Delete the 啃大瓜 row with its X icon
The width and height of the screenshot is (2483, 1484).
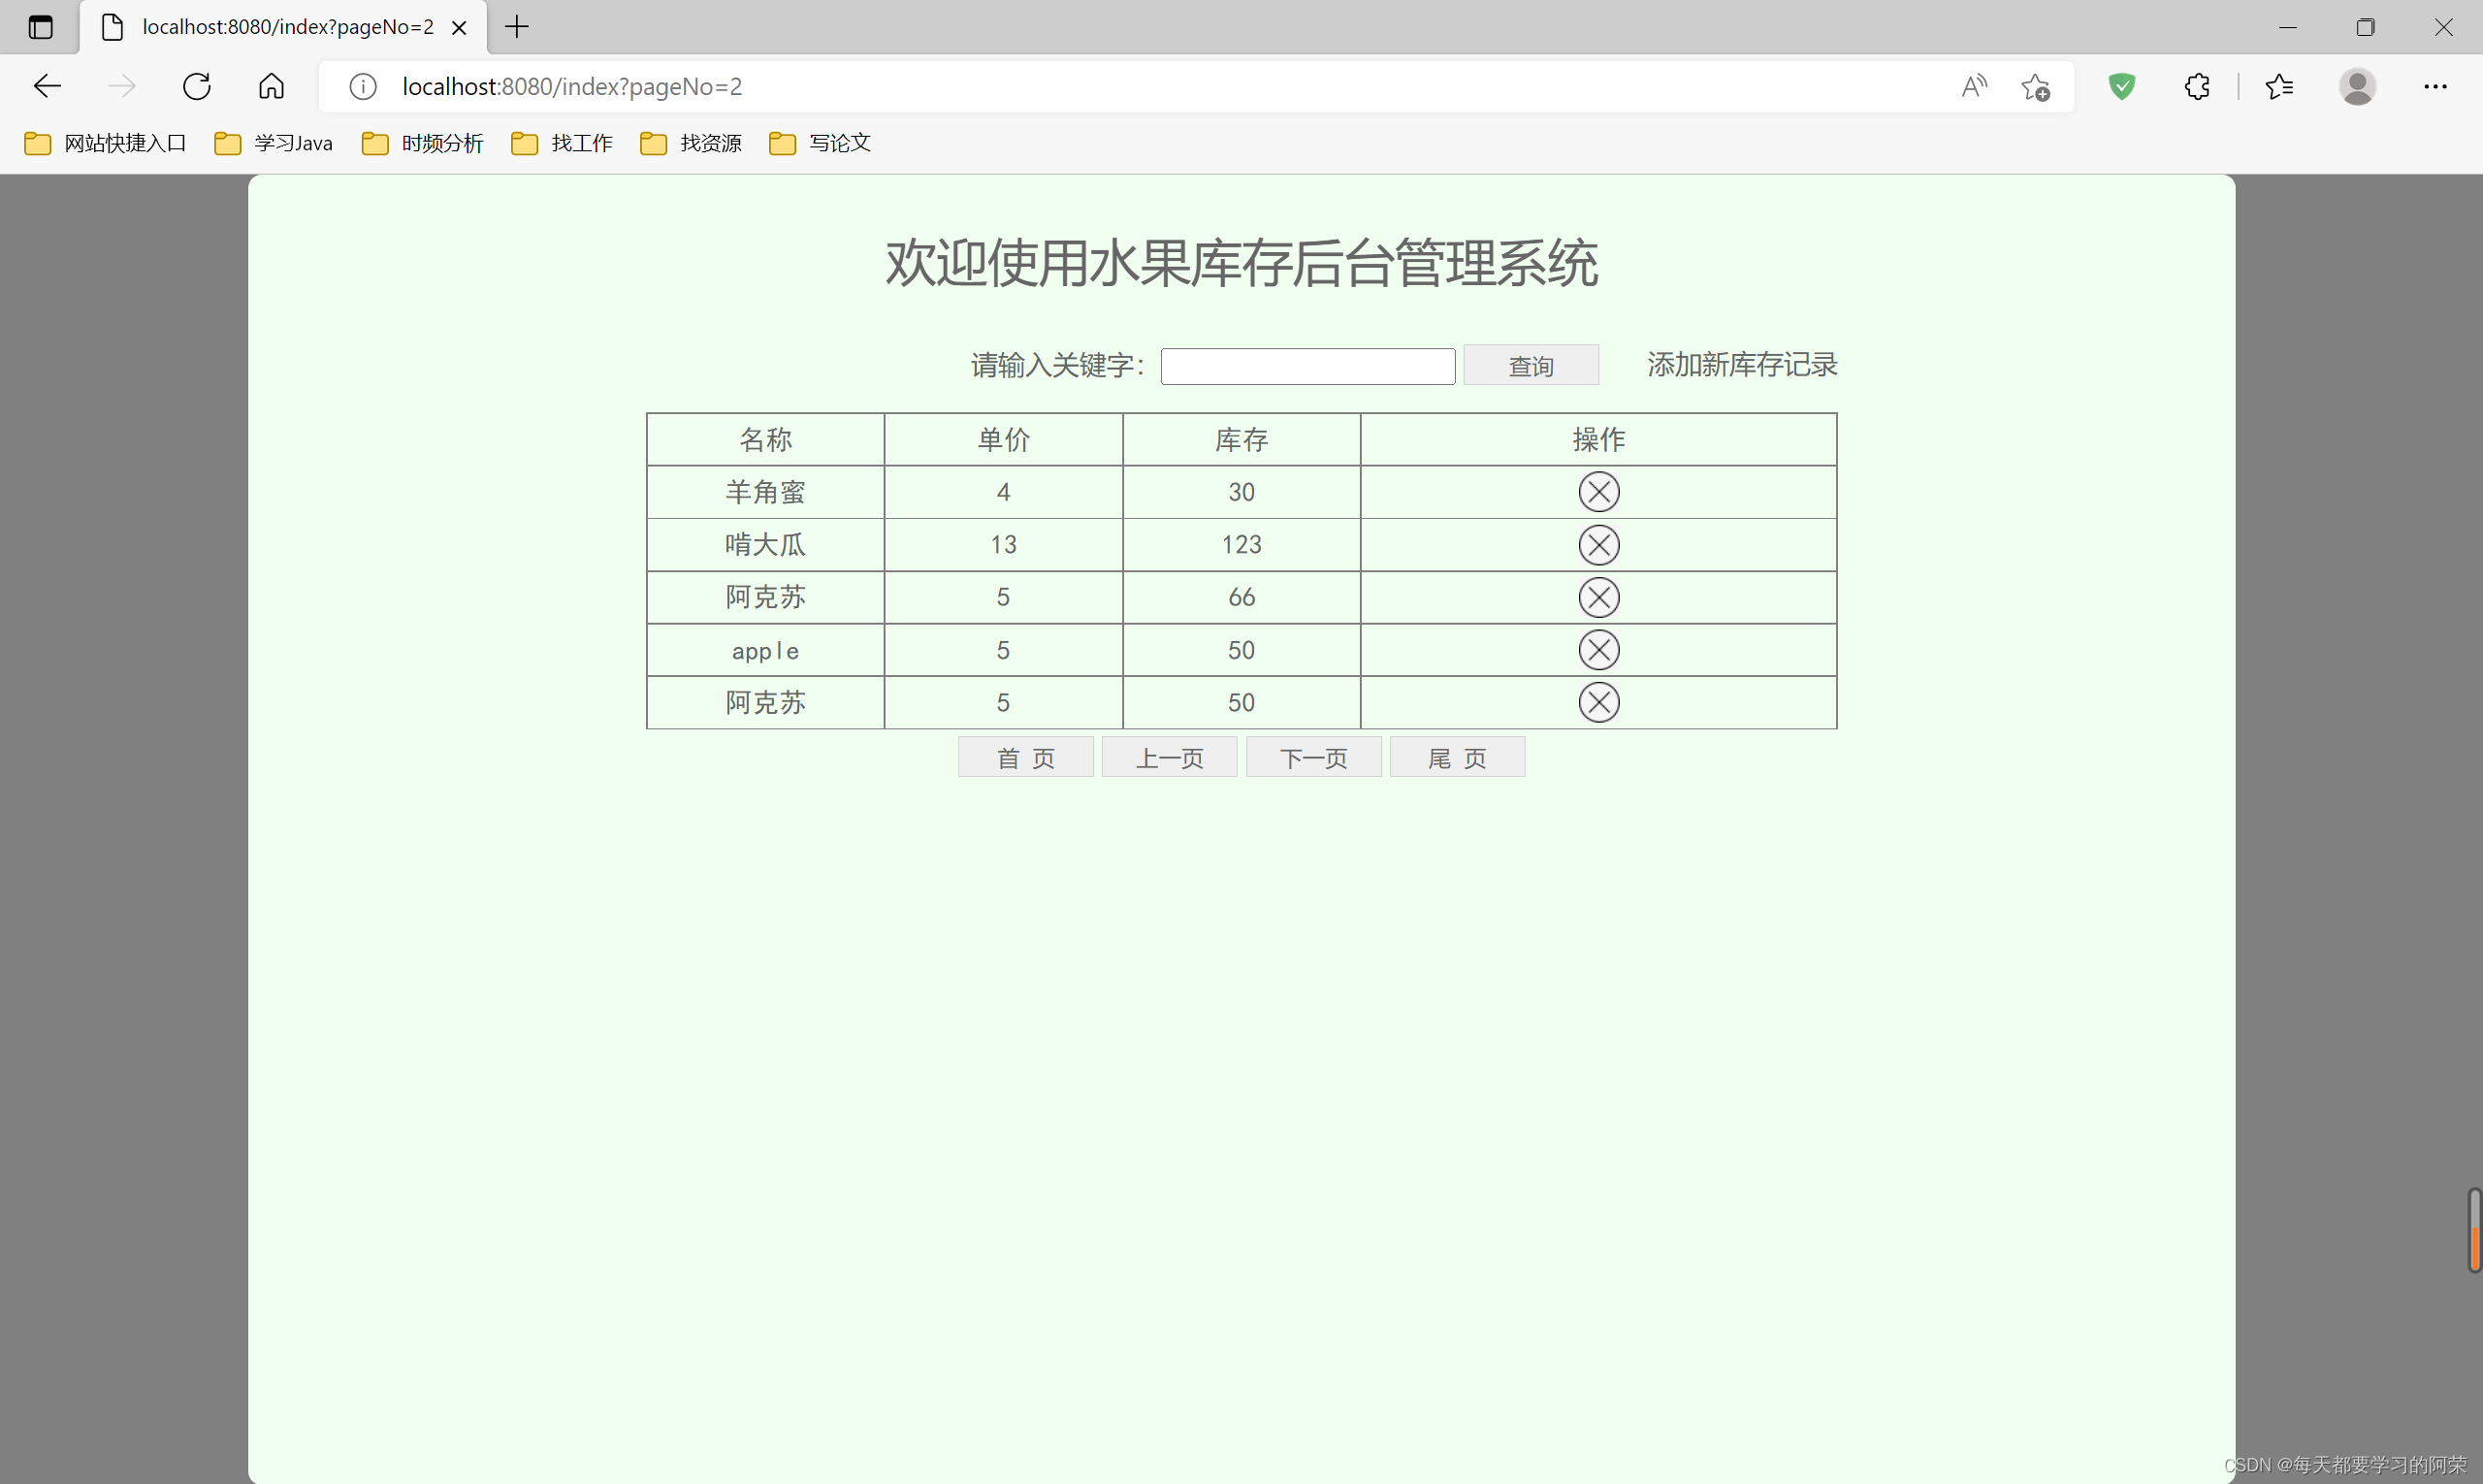point(1598,545)
